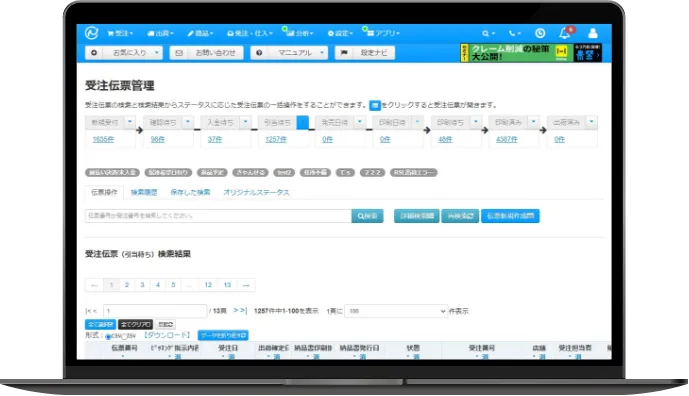Open the 1635件 count link
Screen dimensions: 689x396
coord(103,139)
